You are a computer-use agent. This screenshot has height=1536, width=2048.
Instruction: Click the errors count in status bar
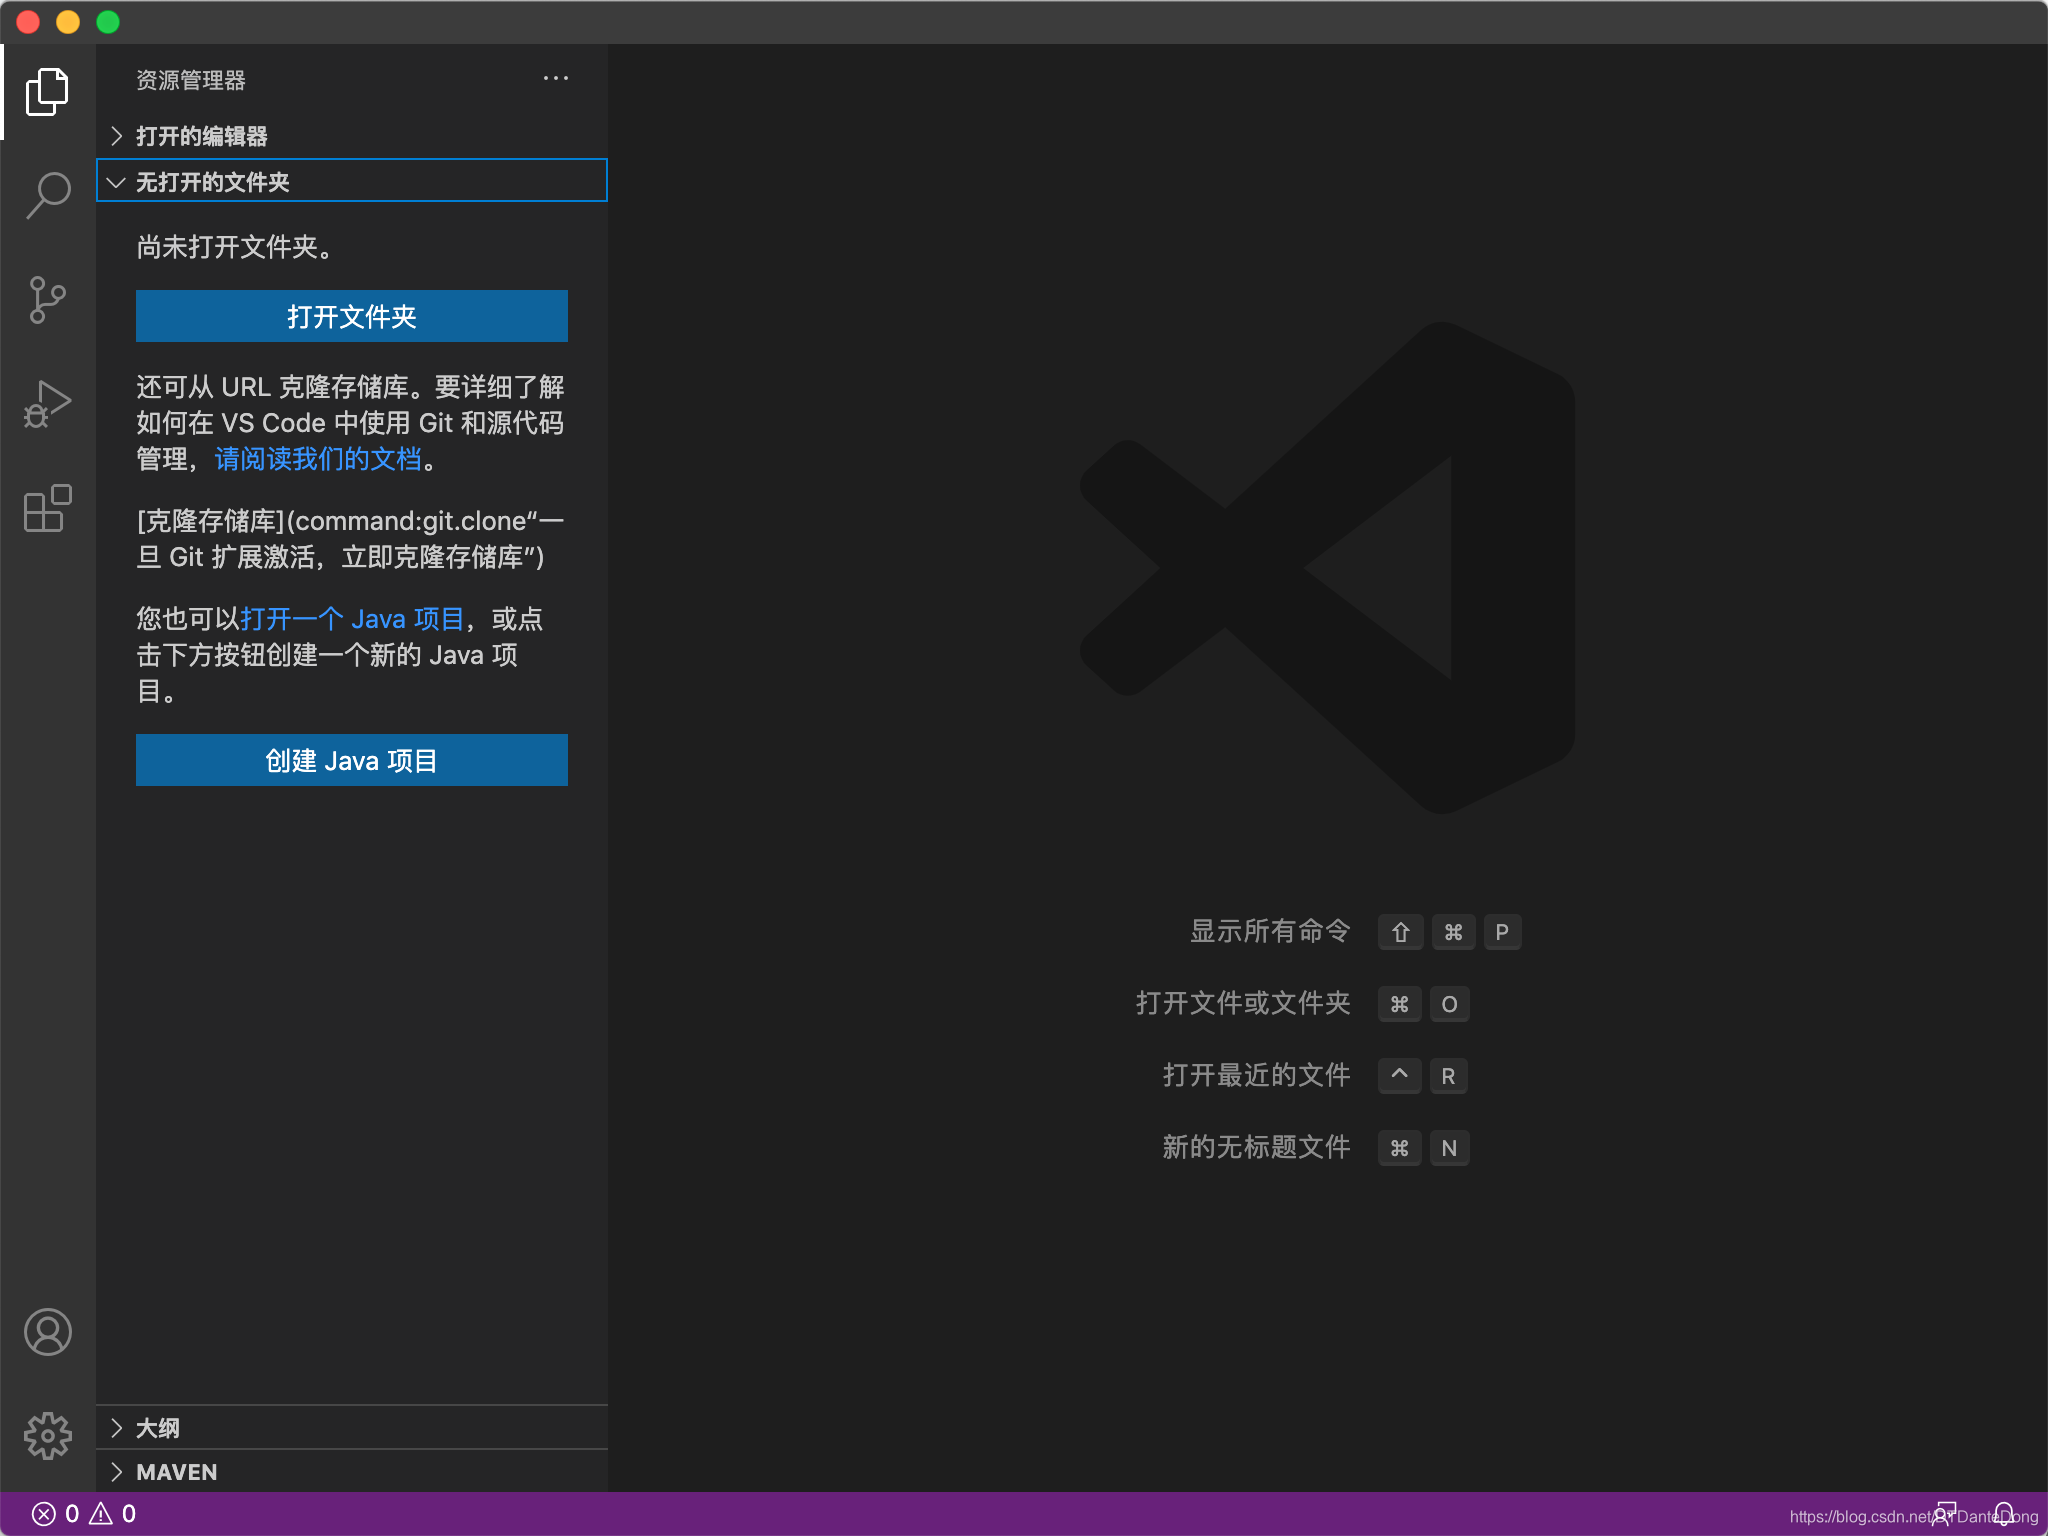(x=56, y=1514)
